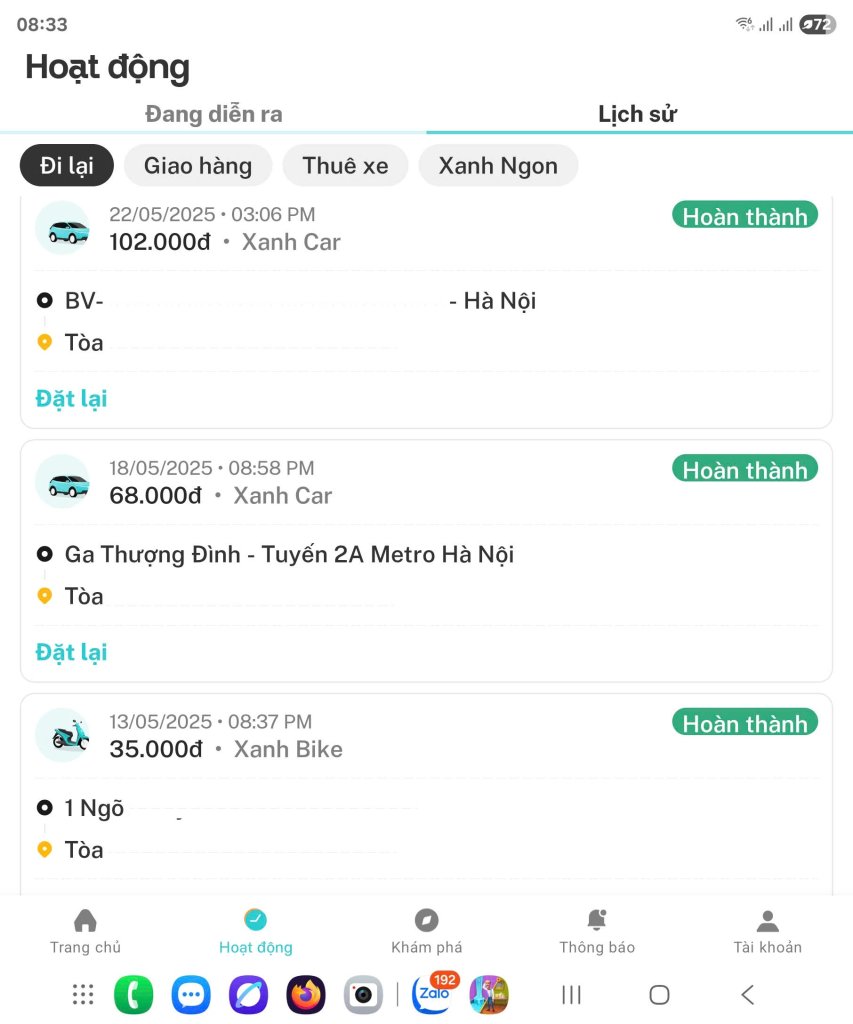Tap Đặt lại on 68.000đ trip
This screenshot has width=853, height=1024.
71,652
